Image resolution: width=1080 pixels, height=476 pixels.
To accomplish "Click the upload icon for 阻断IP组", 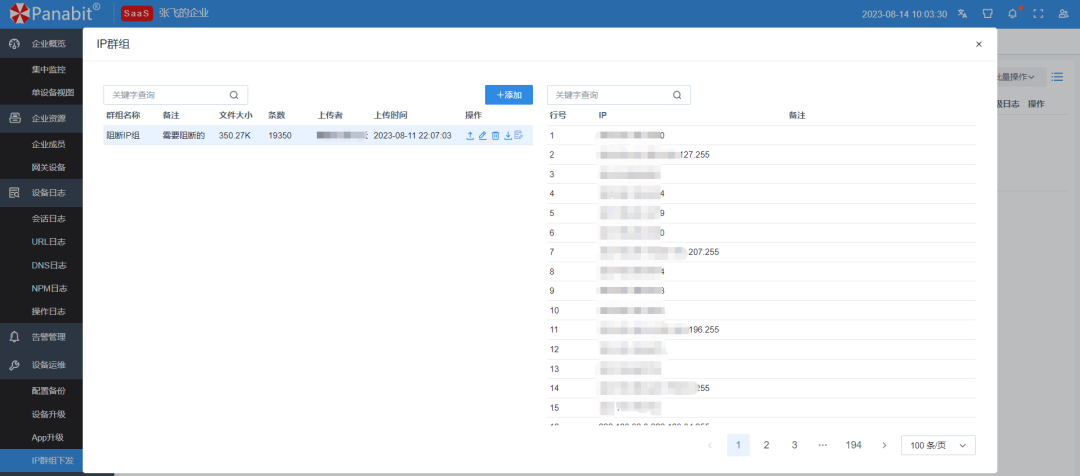I will point(470,135).
